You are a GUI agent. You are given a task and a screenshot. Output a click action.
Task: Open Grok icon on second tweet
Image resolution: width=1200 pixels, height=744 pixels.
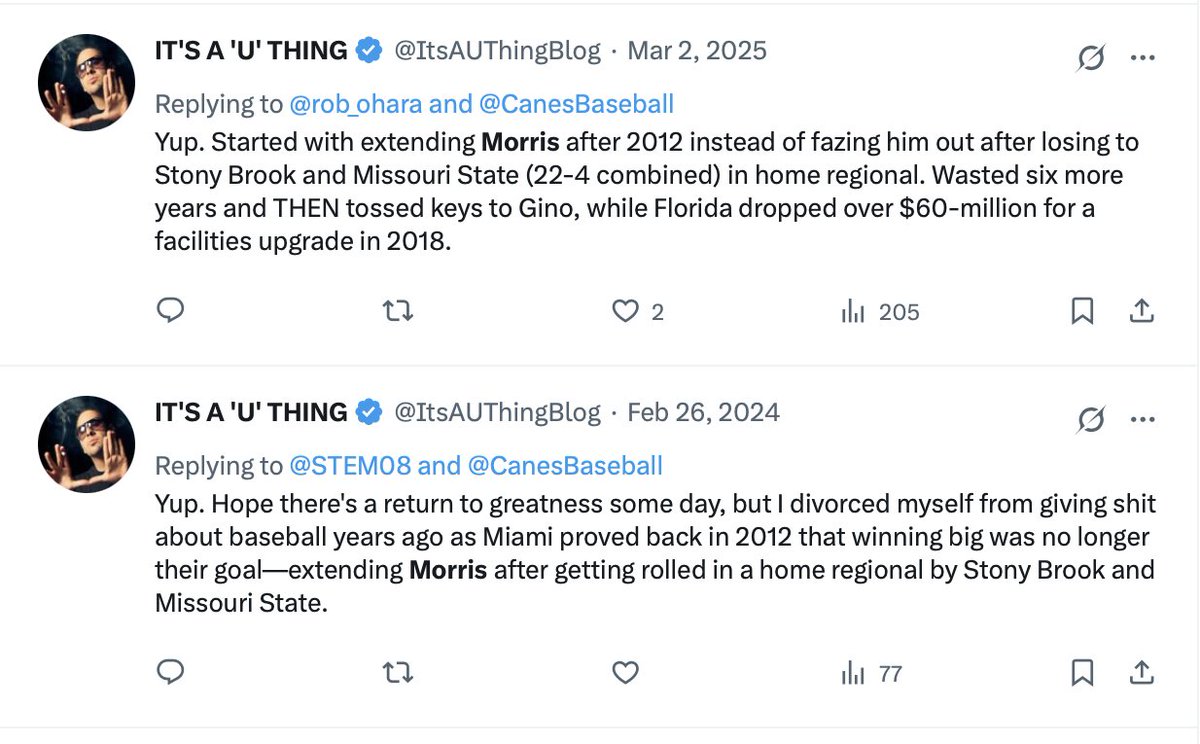point(1091,421)
